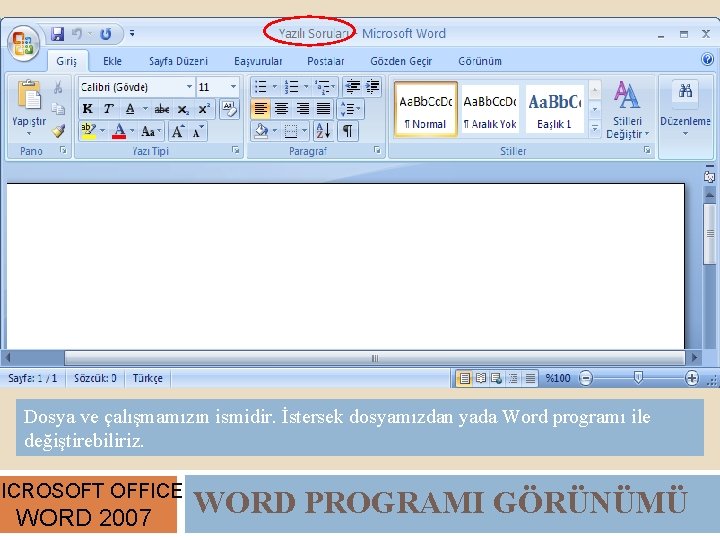Align text right
The image size is (720, 540).
click(303, 109)
